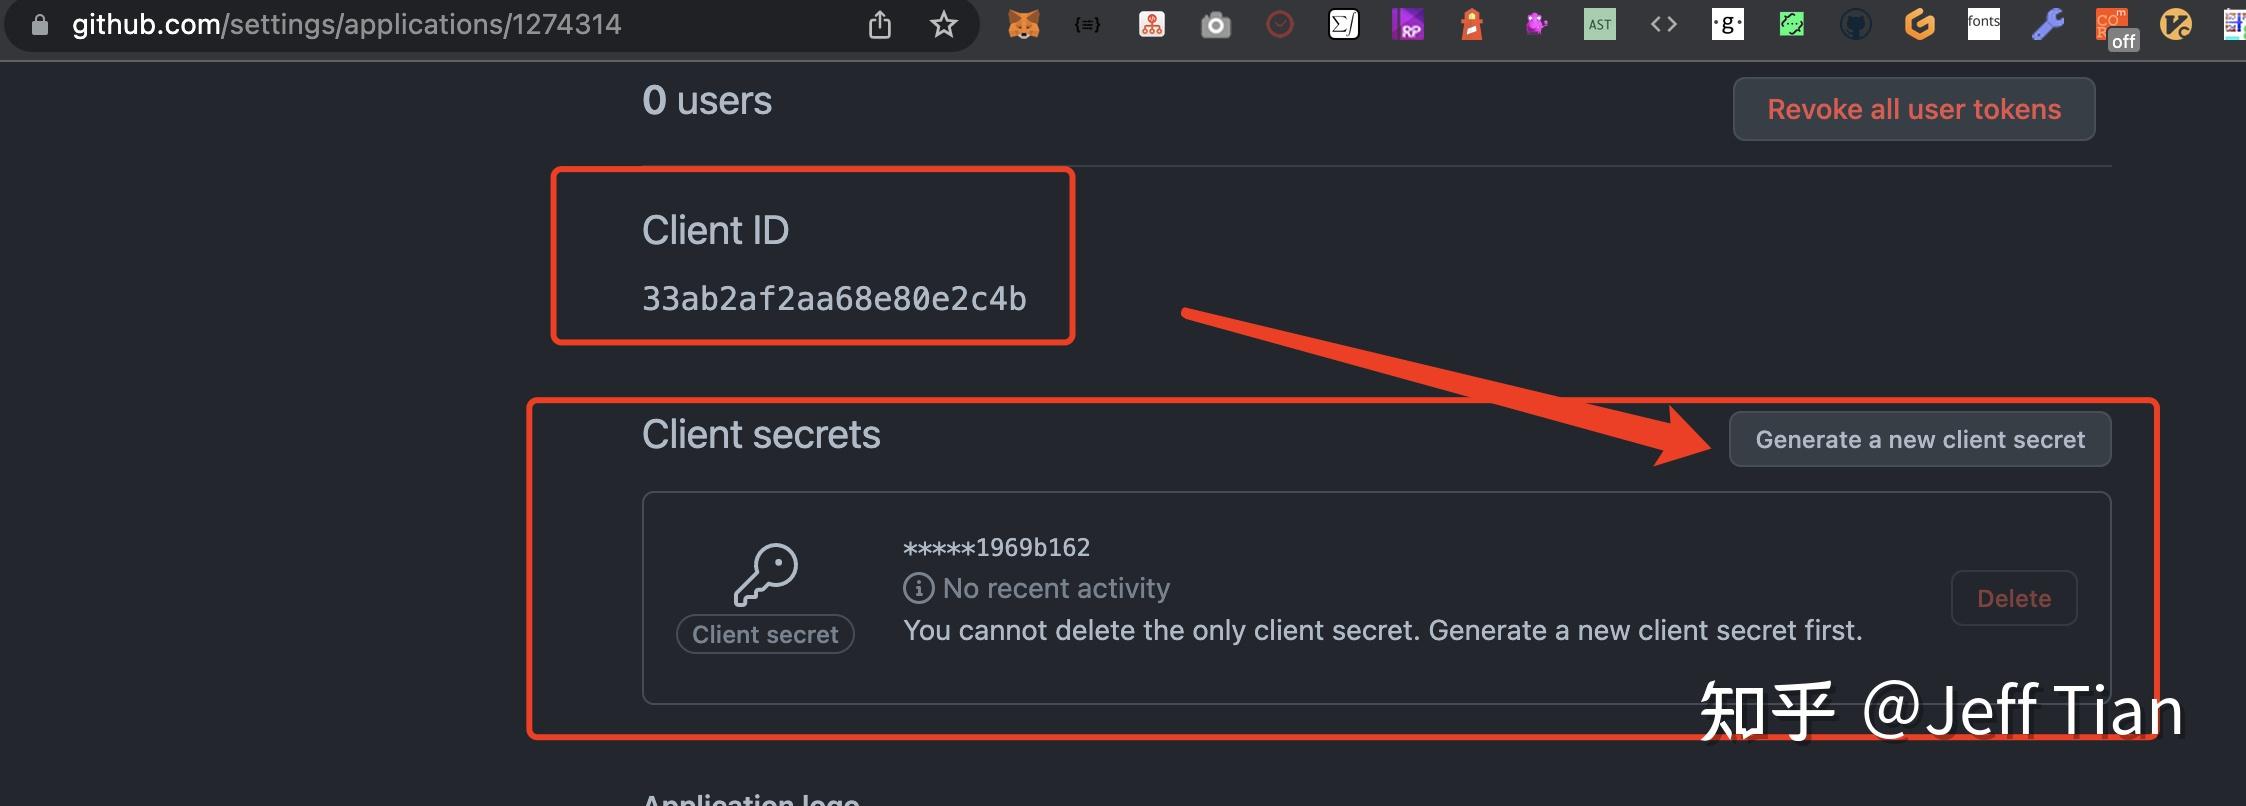Click the blue wrench extension icon
The image size is (2246, 806).
(x=2047, y=24)
